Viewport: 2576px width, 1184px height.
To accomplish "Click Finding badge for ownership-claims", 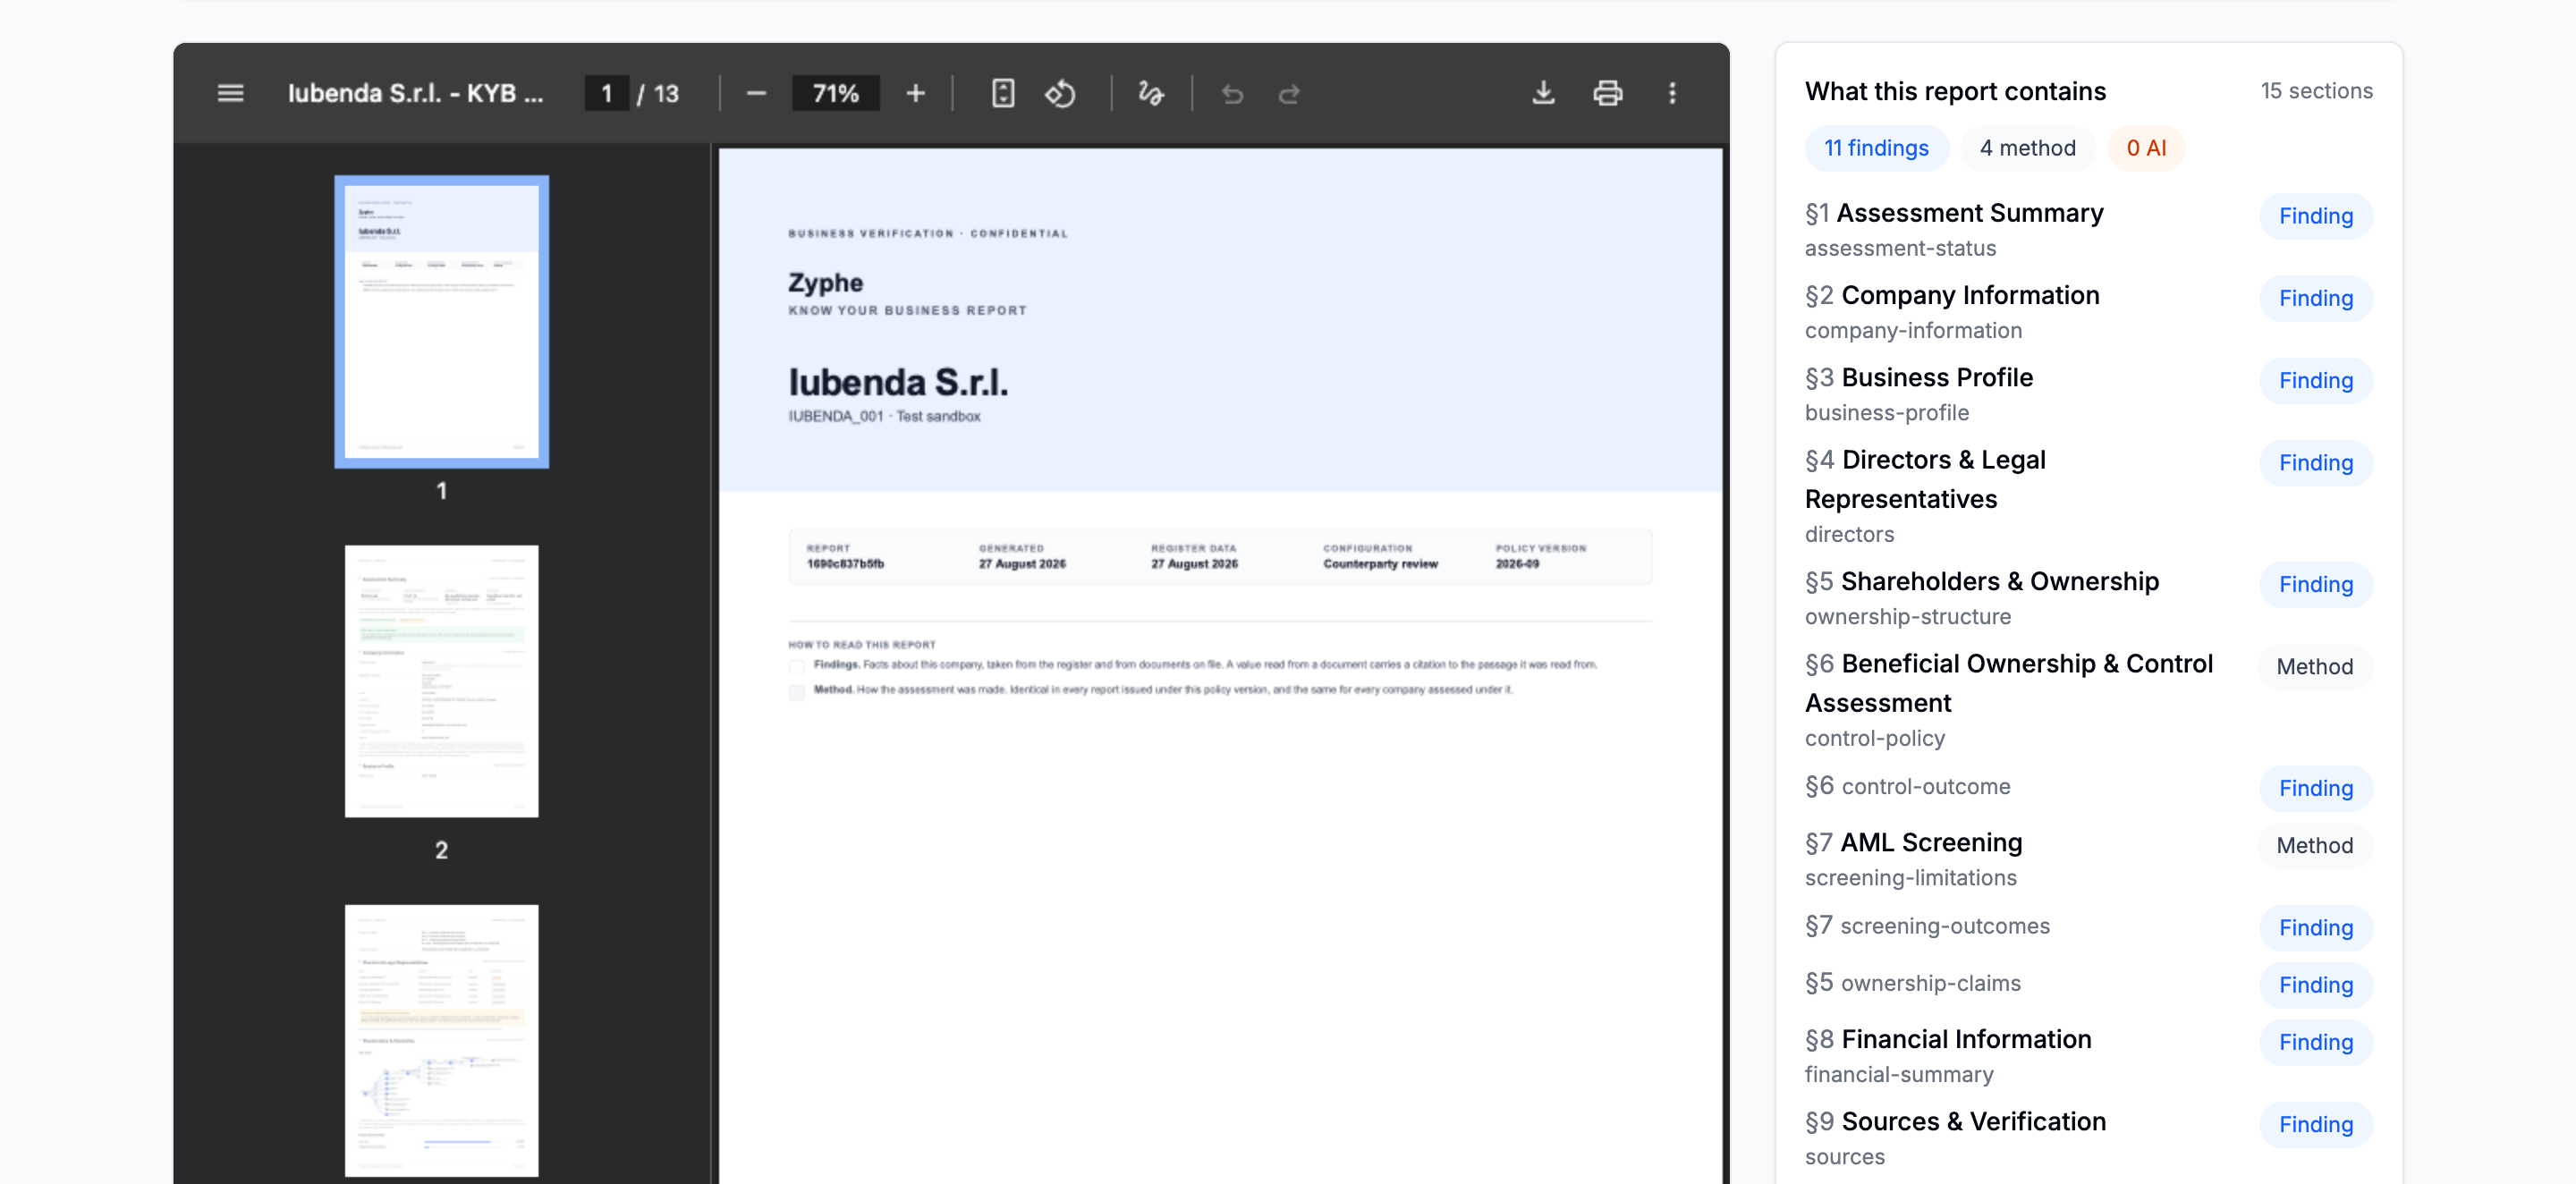I will click(x=2315, y=984).
